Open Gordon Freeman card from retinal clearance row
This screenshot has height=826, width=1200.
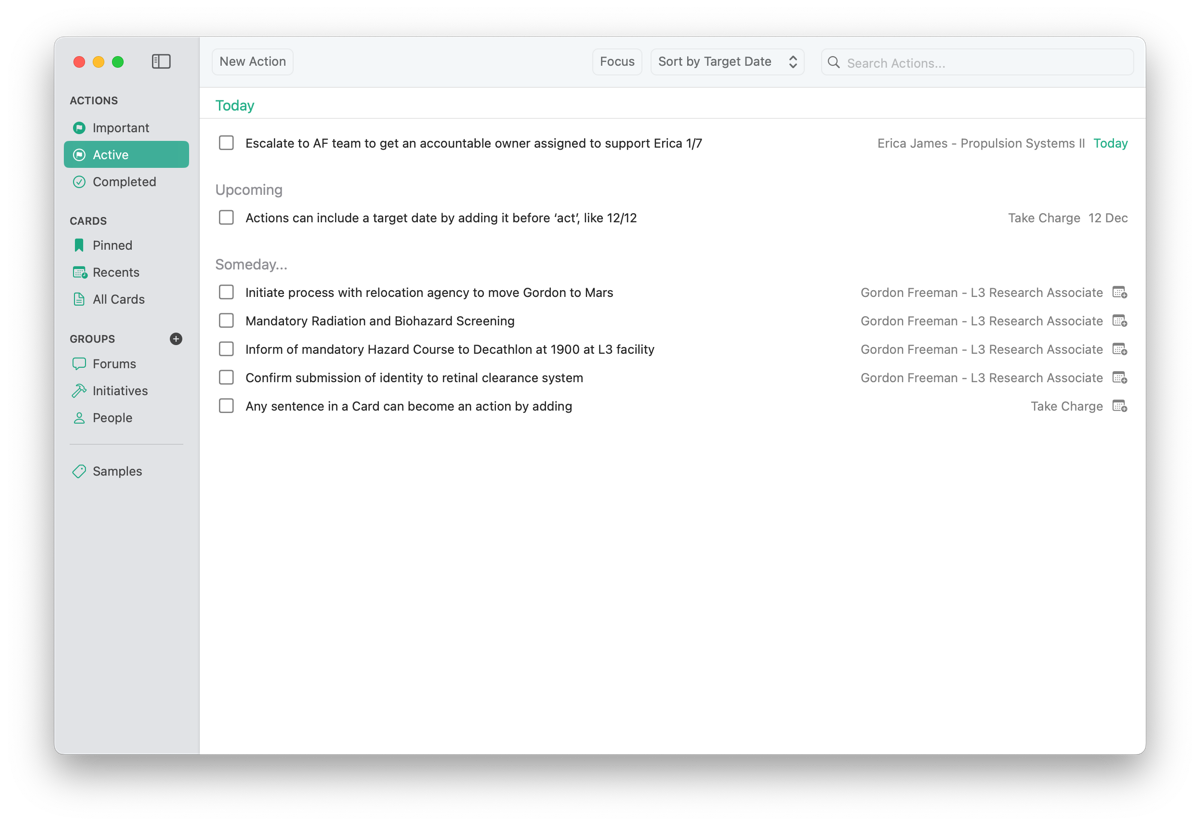click(x=982, y=378)
